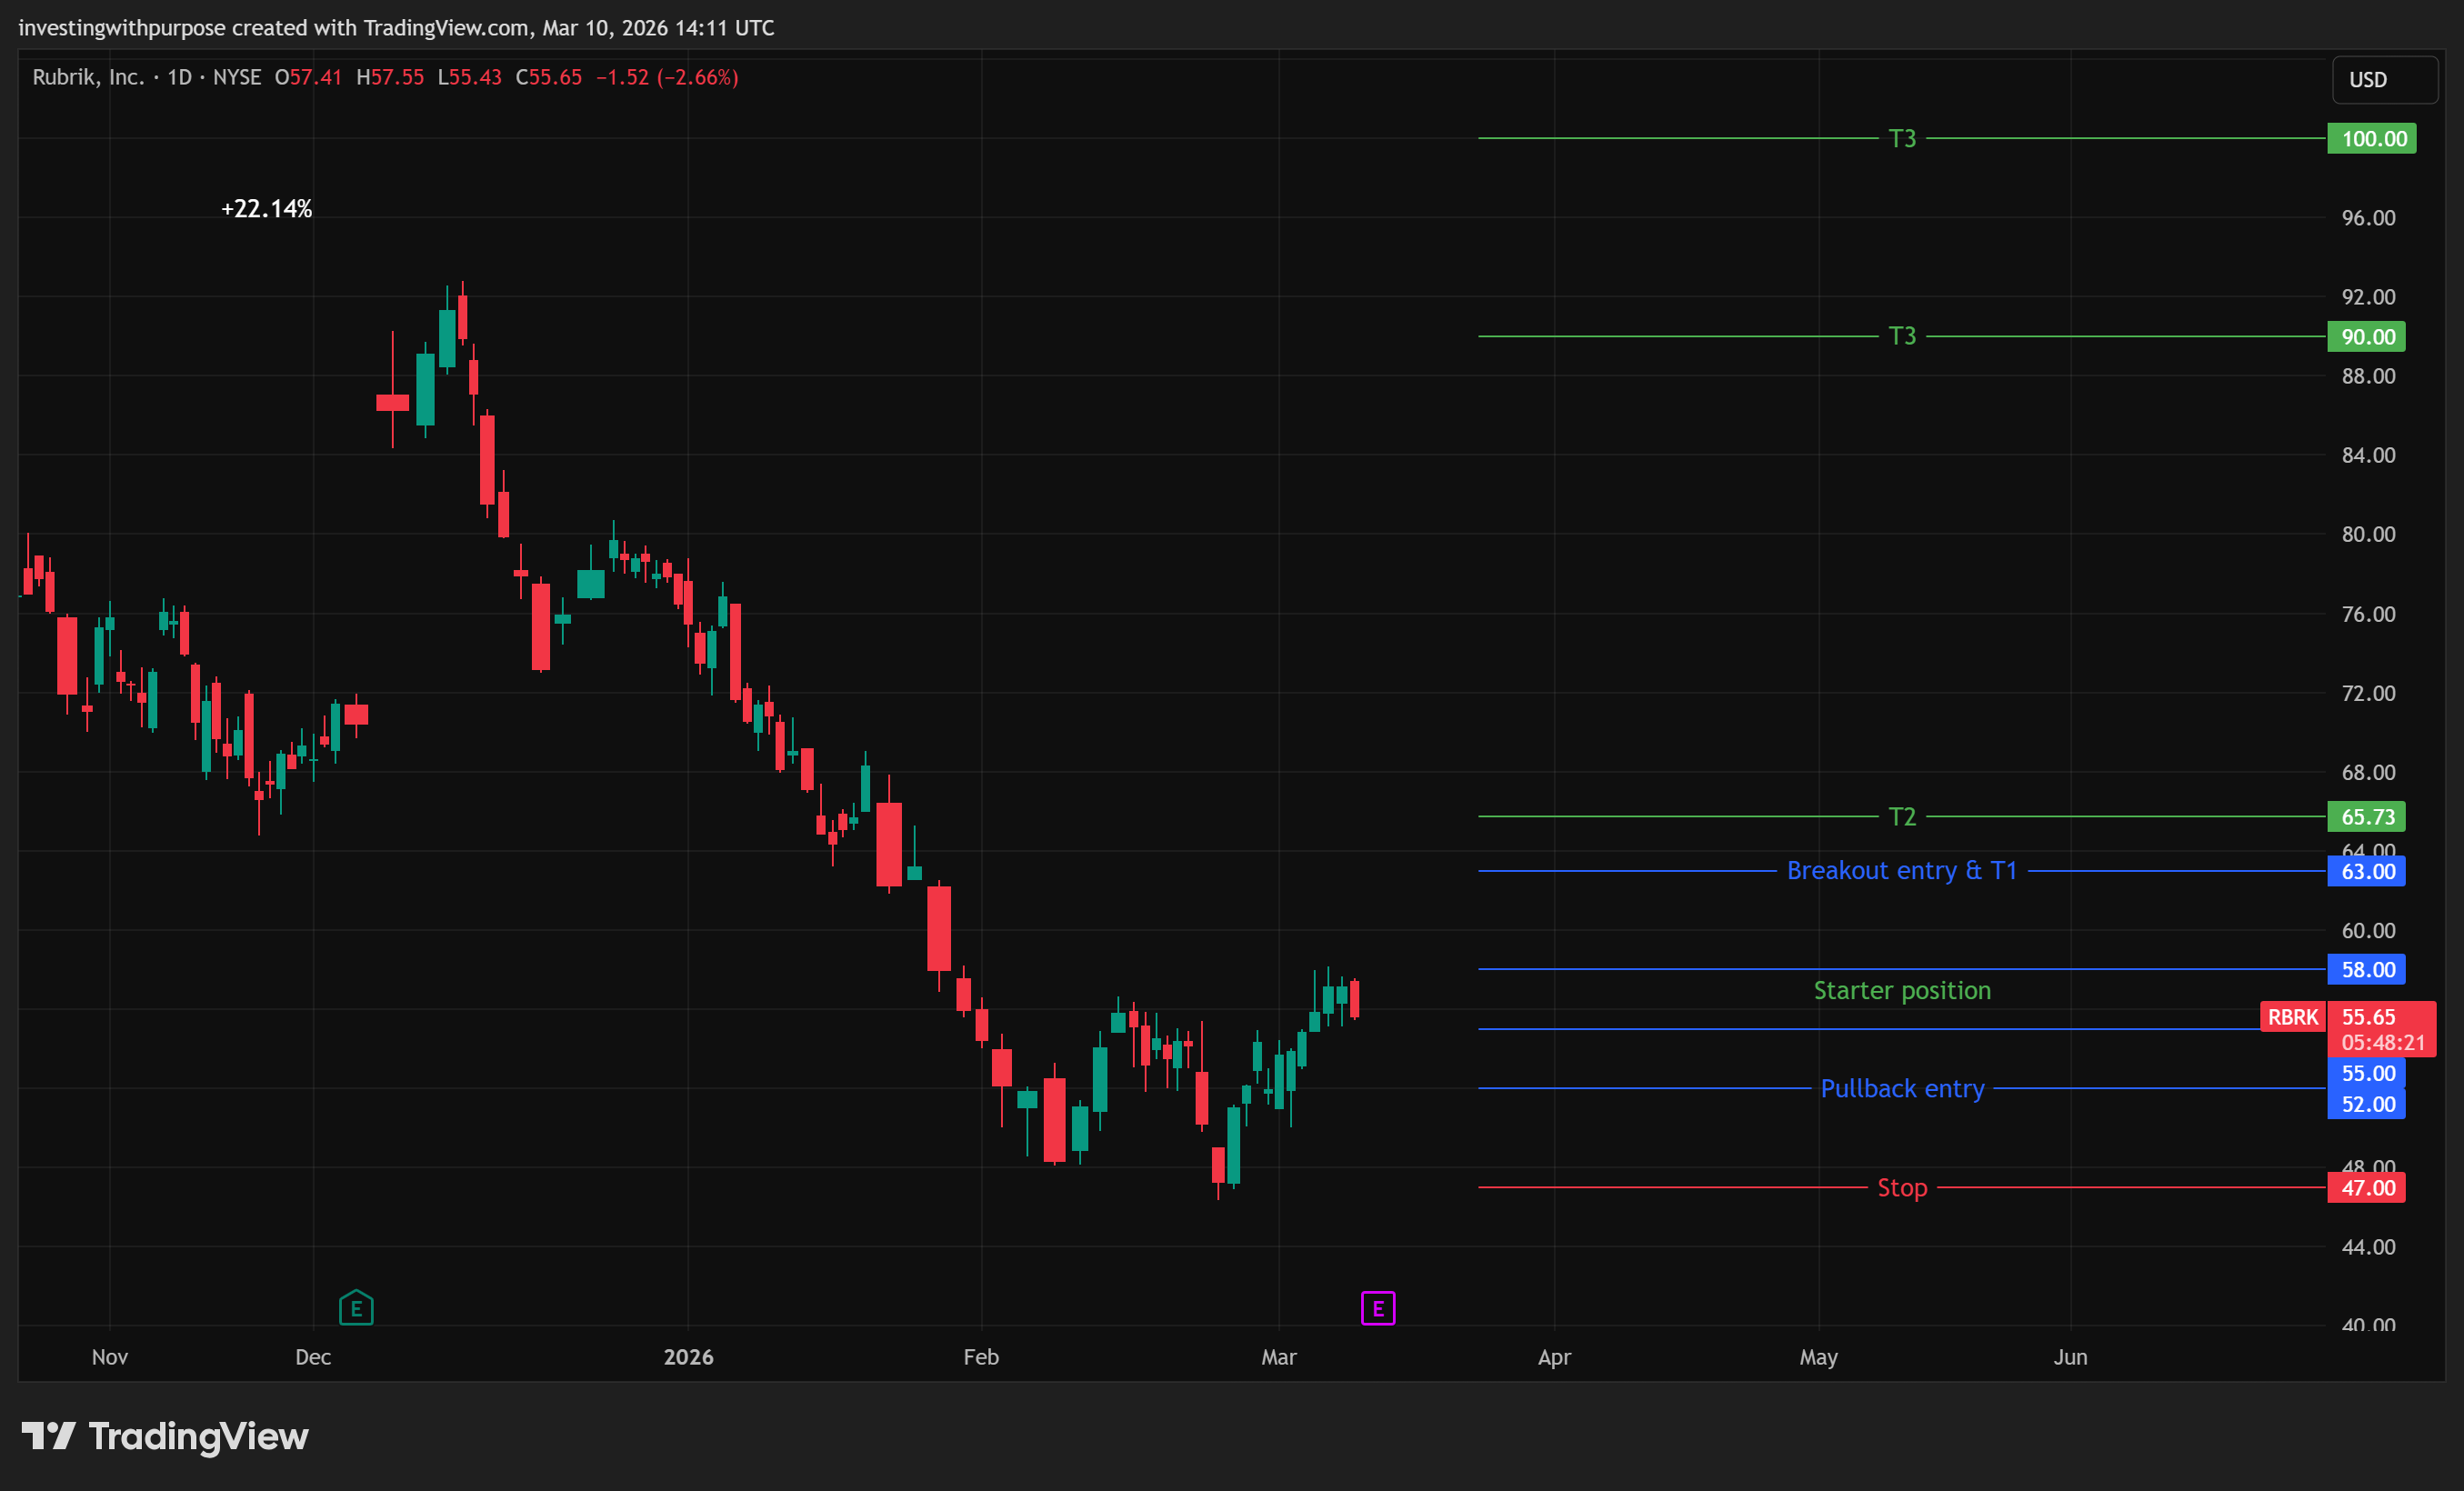2464x1491 pixels.
Task: Click the Mar label on time axis
Action: click(1278, 1357)
